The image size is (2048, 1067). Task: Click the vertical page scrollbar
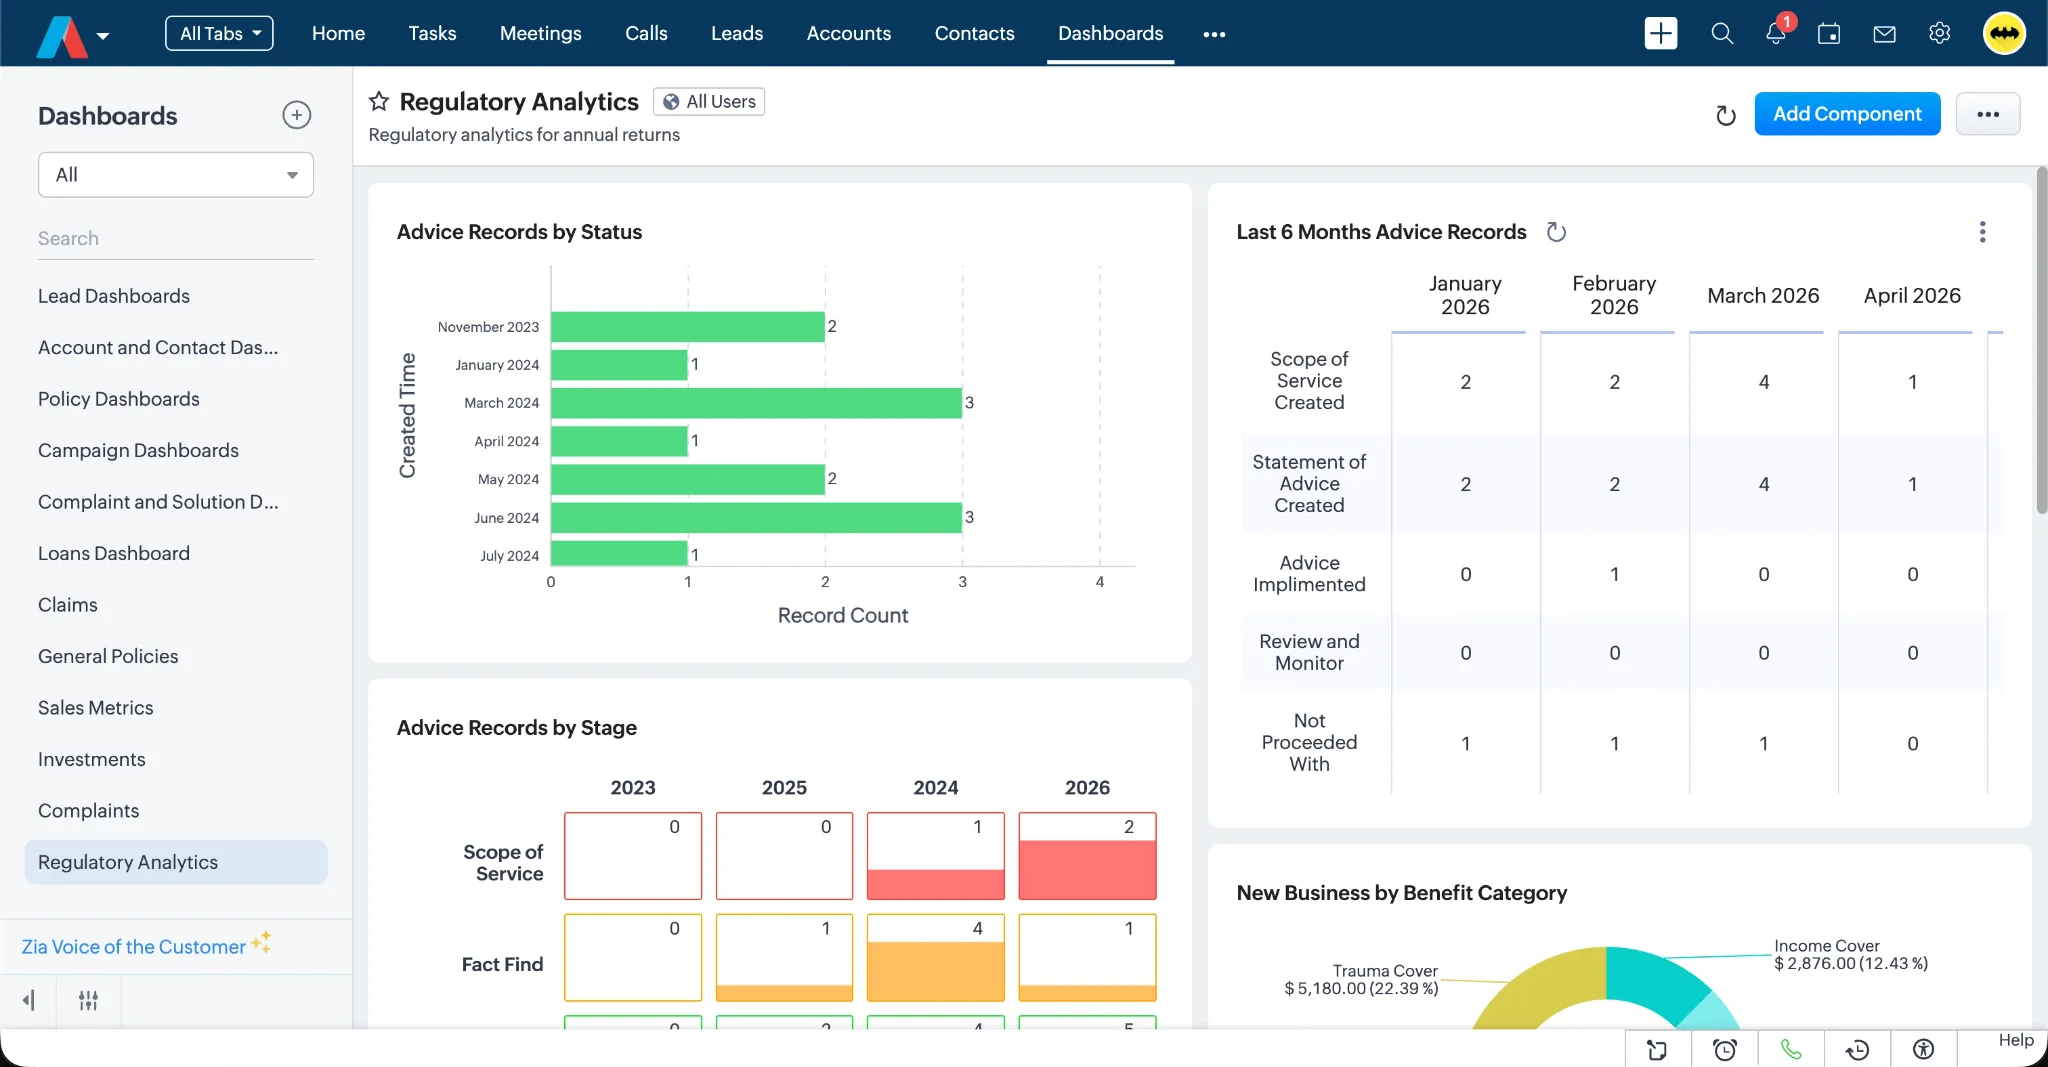(2041, 340)
